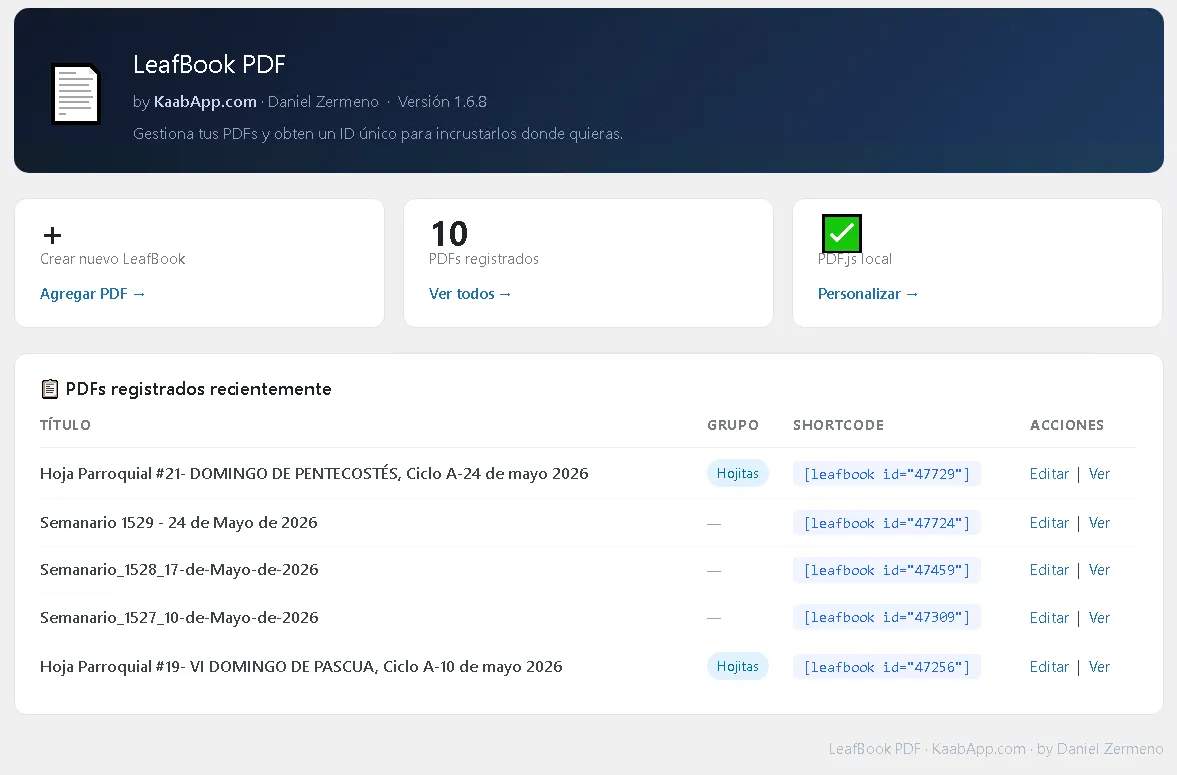Click title Semanario_1527_10-de-Mayo-de-2026
The image size is (1177, 775).
coord(179,617)
